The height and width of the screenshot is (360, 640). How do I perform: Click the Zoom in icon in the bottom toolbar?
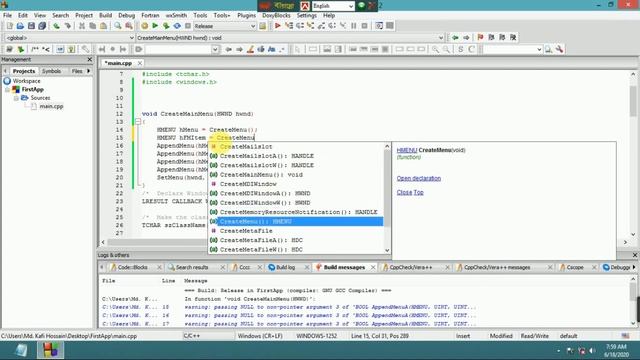point(436,49)
